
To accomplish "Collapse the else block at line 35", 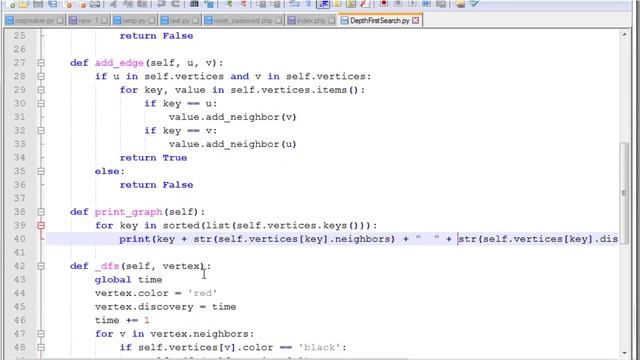I will pyautogui.click(x=41, y=171).
